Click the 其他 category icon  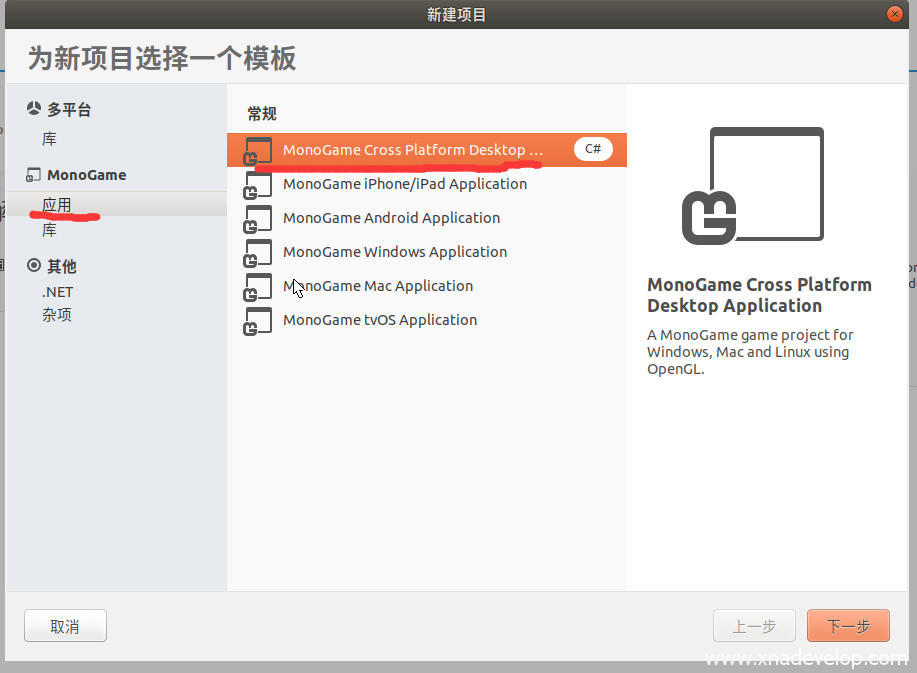[x=34, y=266]
